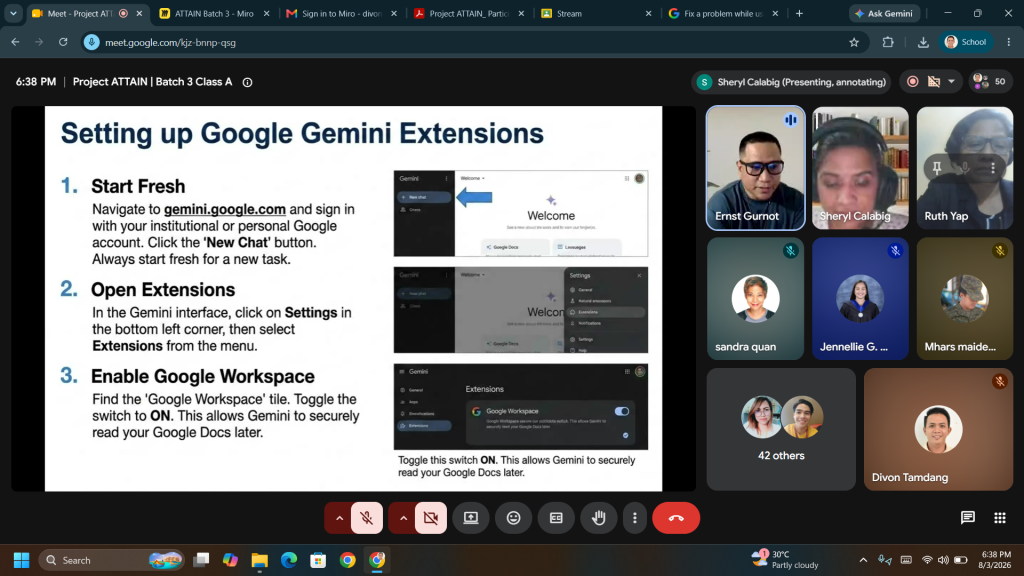Select Sheryl Calabig video tile
Screen dimensions: 1024x576
860,168
